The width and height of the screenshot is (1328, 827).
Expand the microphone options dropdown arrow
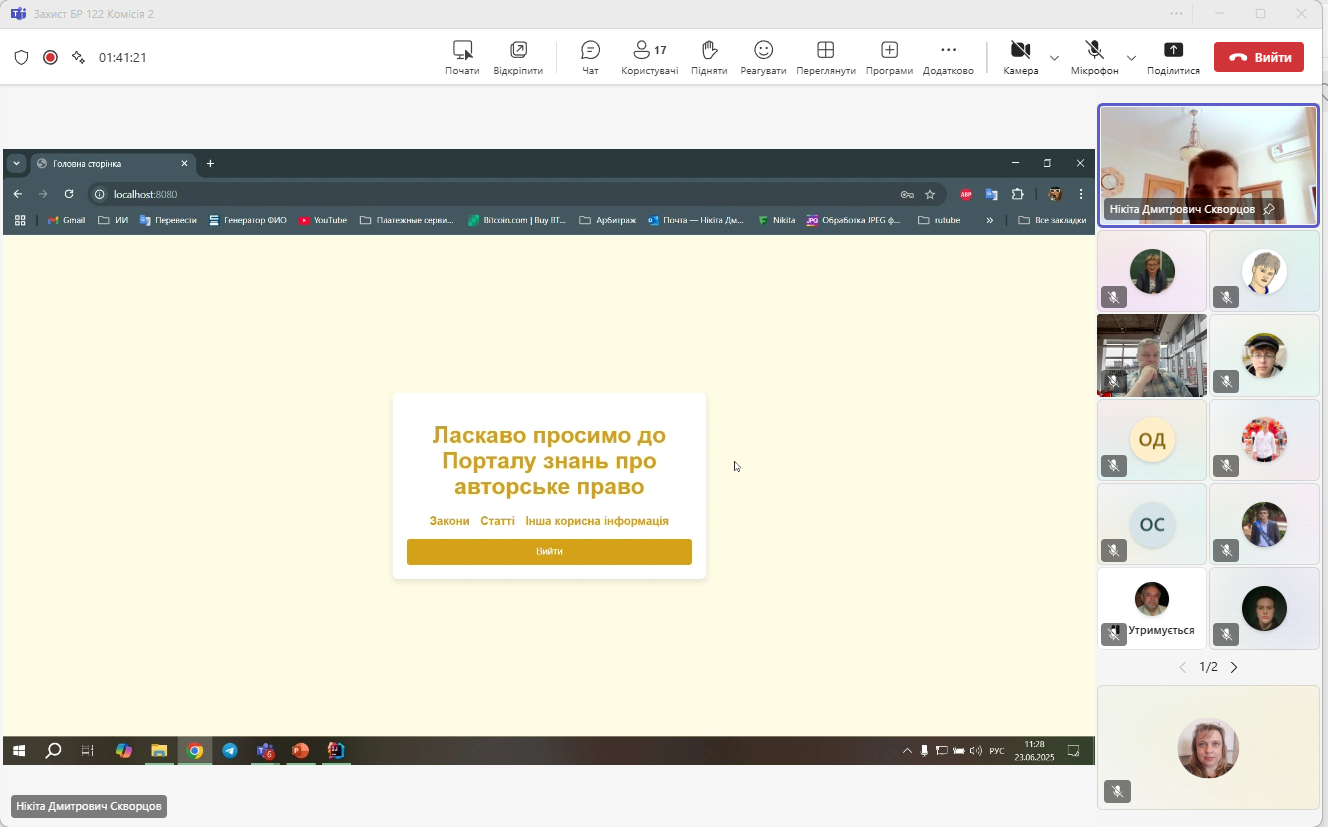tap(1131, 58)
